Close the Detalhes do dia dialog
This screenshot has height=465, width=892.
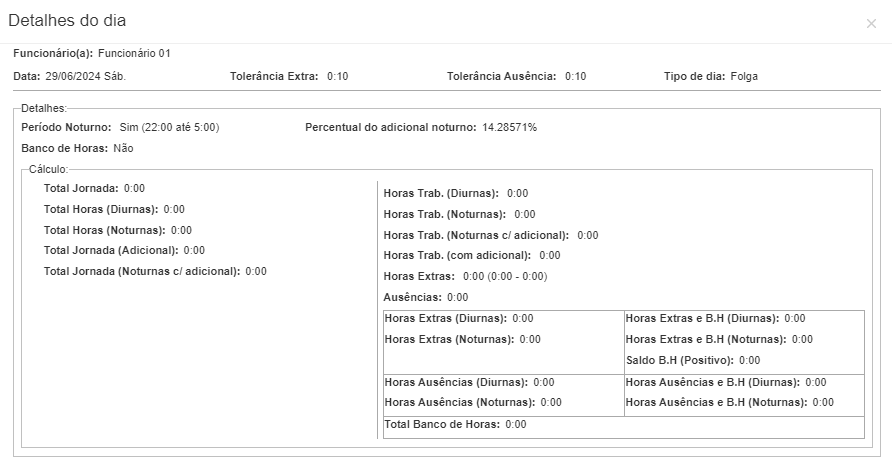(x=870, y=23)
